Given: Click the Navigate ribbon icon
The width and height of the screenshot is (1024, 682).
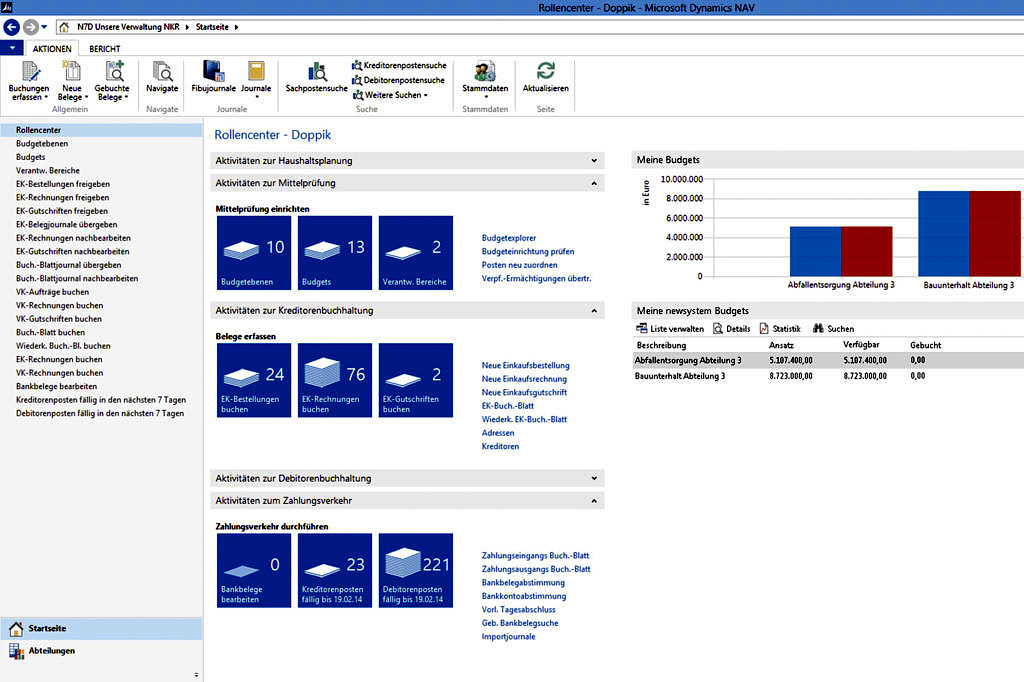Looking at the screenshot, I should [162, 73].
